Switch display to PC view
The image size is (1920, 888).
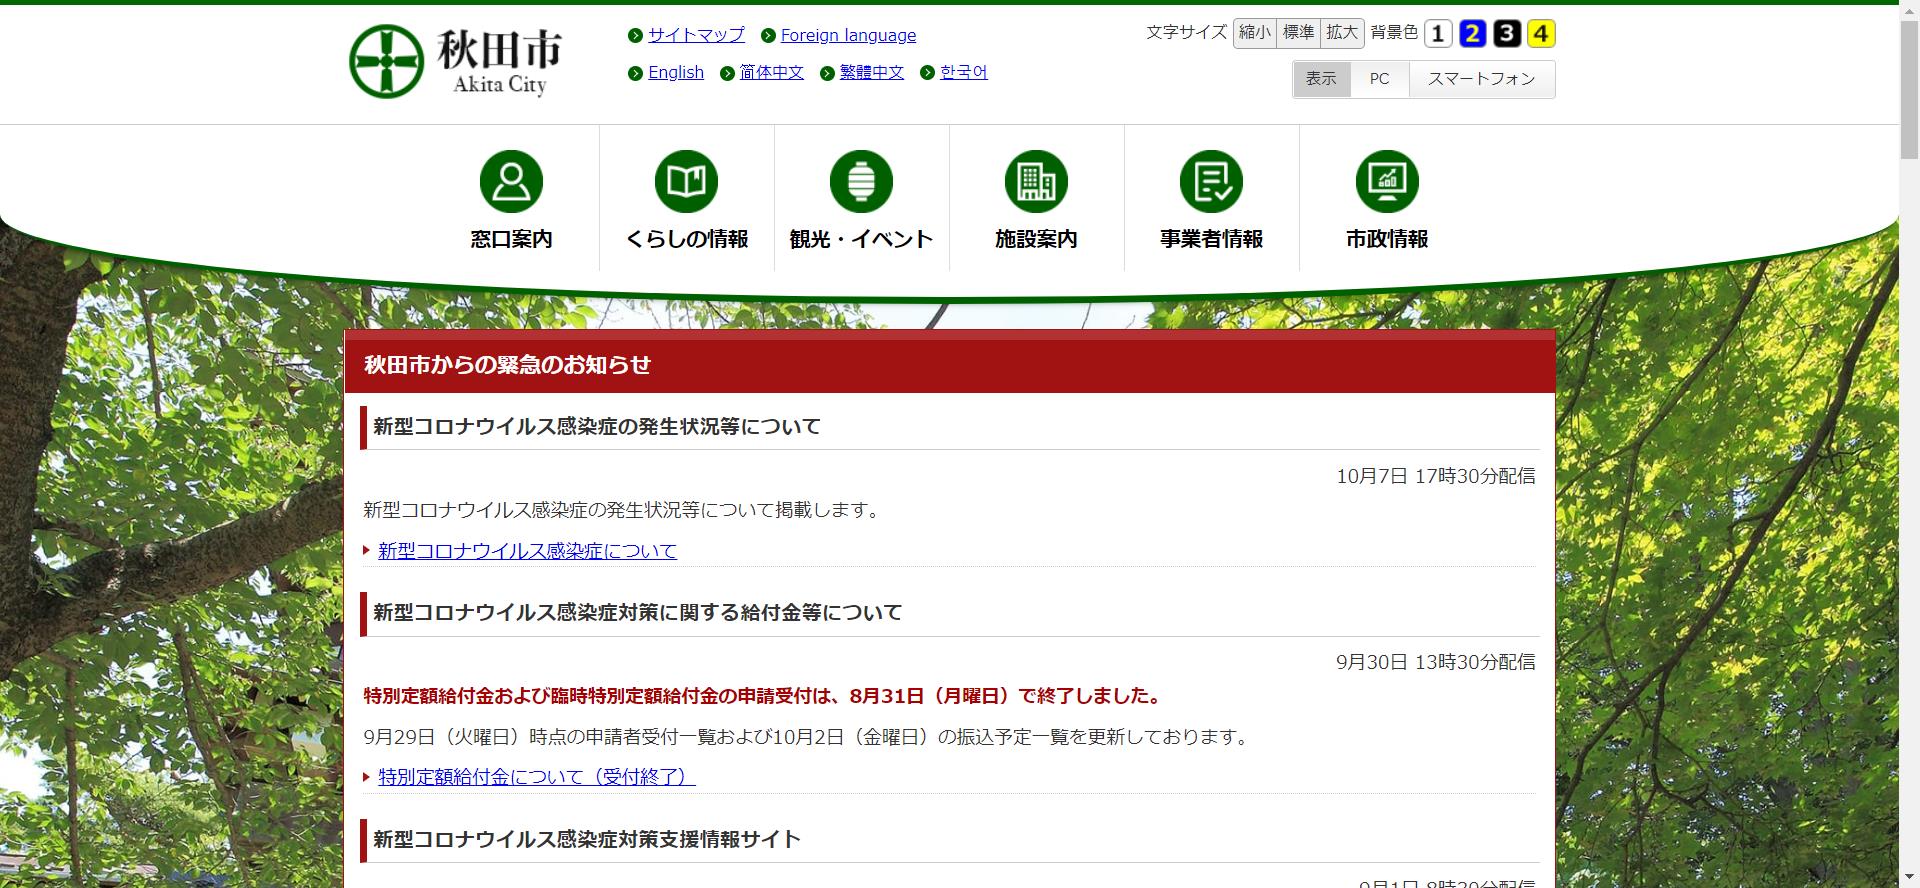coord(1379,79)
